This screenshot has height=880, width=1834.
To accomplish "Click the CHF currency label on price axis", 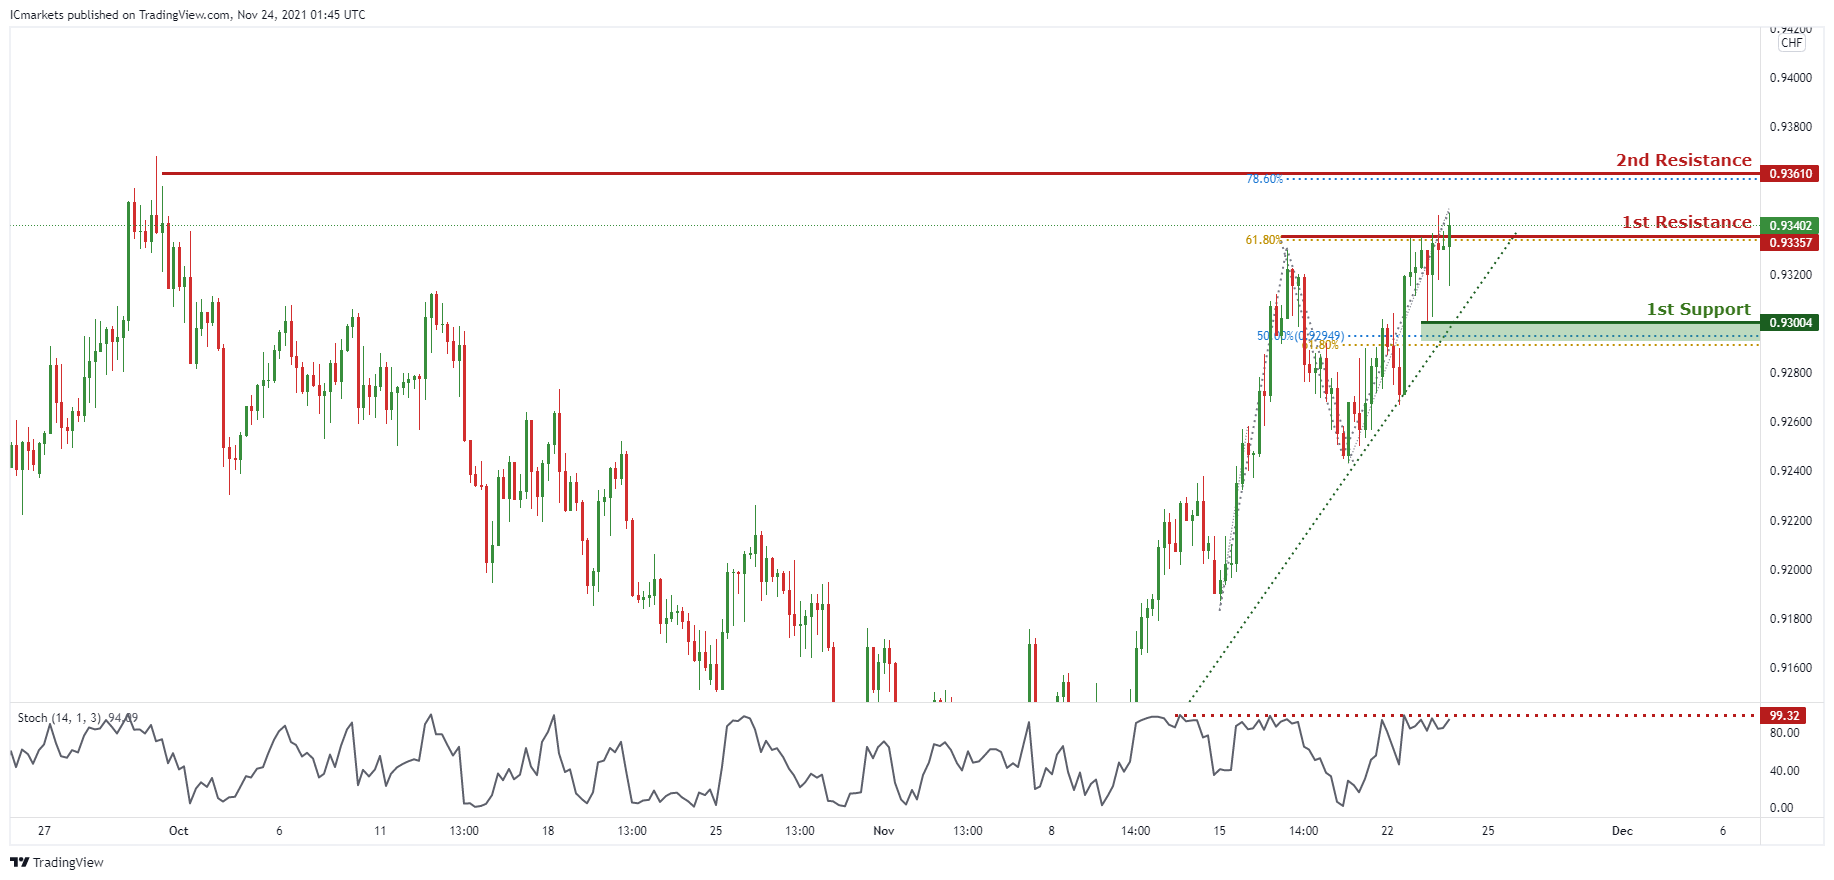I will (x=1792, y=43).
